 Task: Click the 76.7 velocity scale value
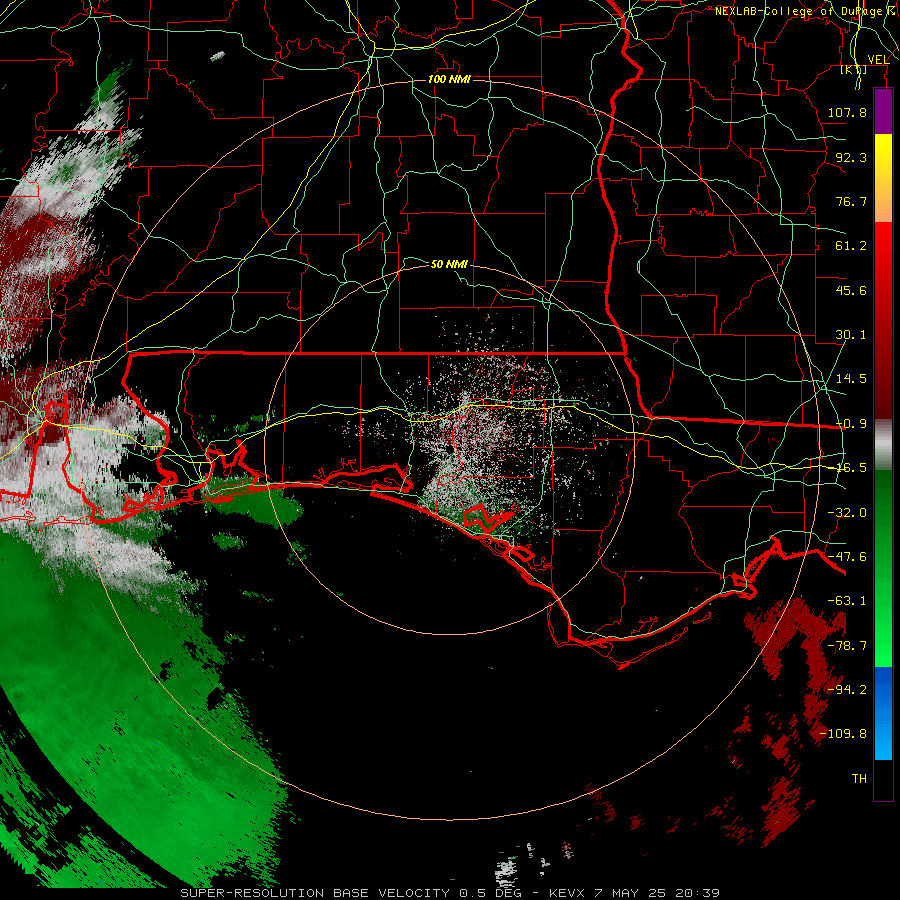851,201
